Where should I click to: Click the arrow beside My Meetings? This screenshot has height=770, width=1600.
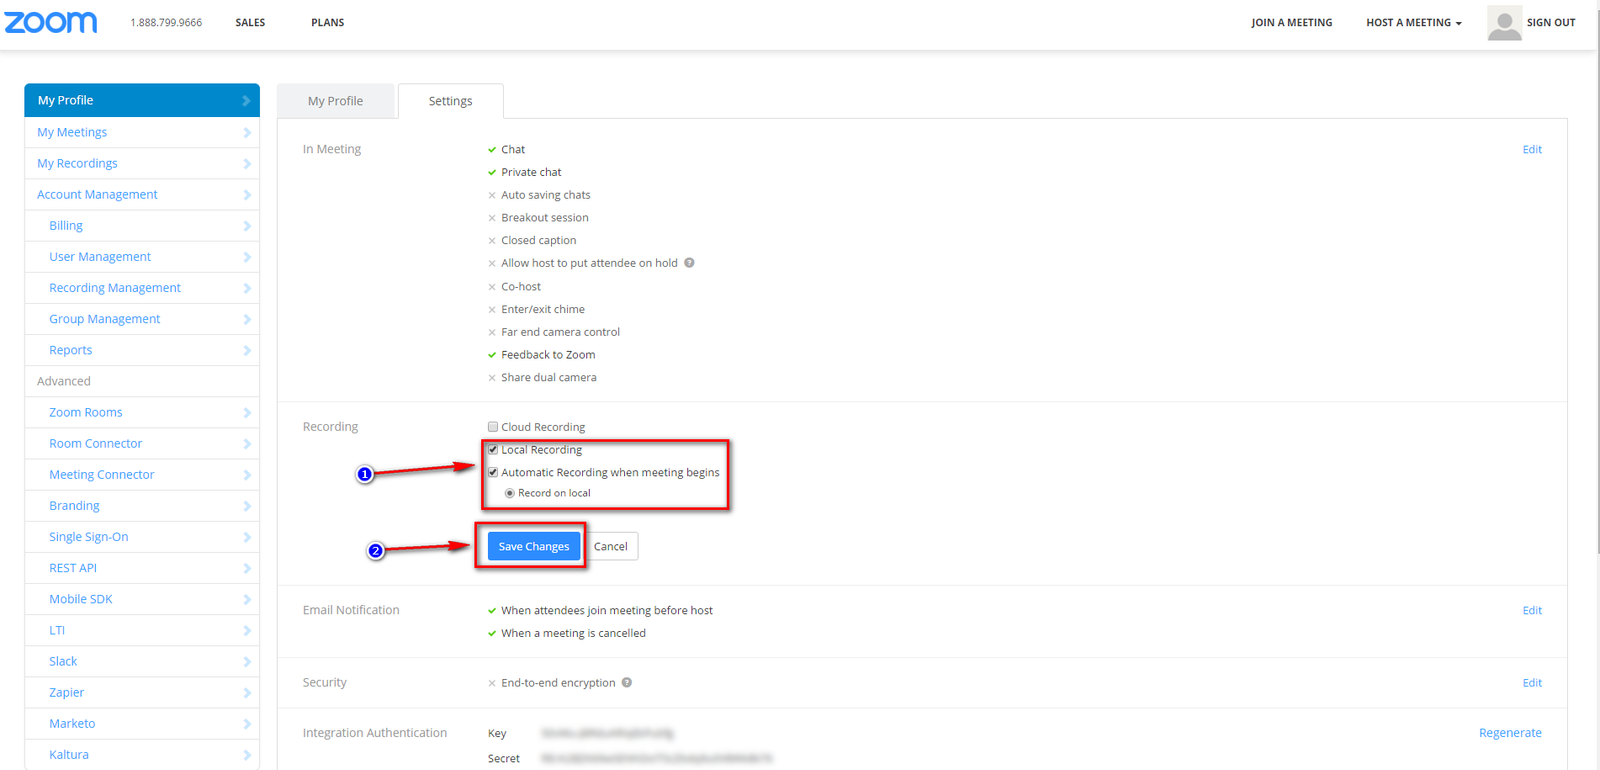point(246,133)
